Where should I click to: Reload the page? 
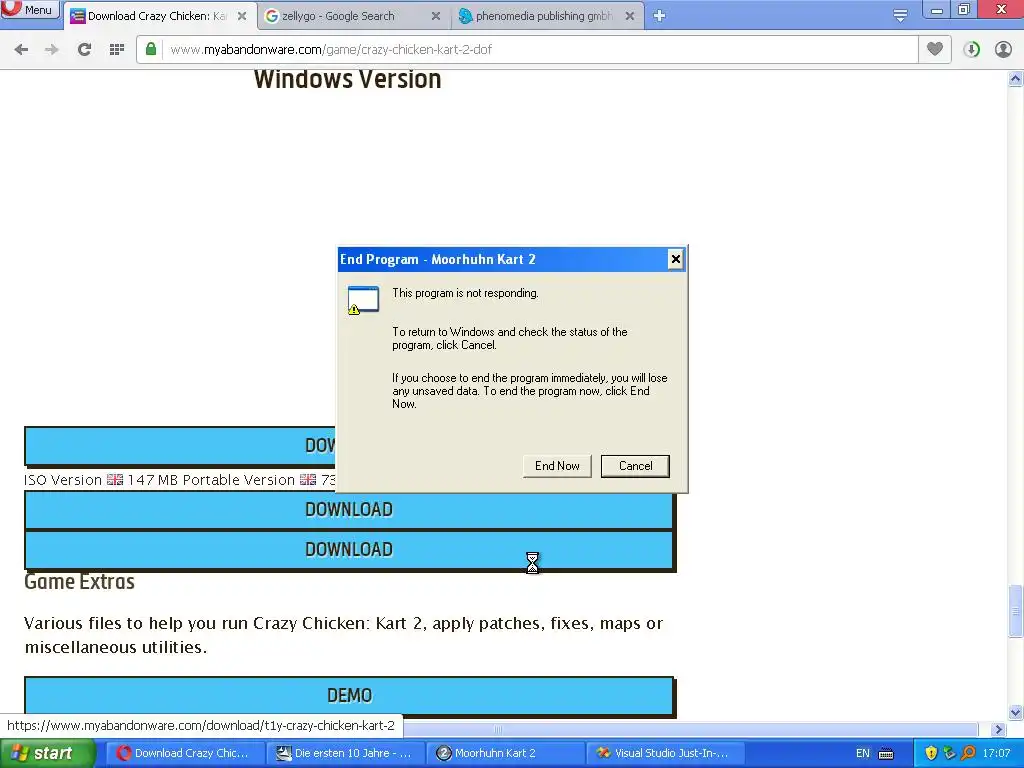click(x=84, y=49)
